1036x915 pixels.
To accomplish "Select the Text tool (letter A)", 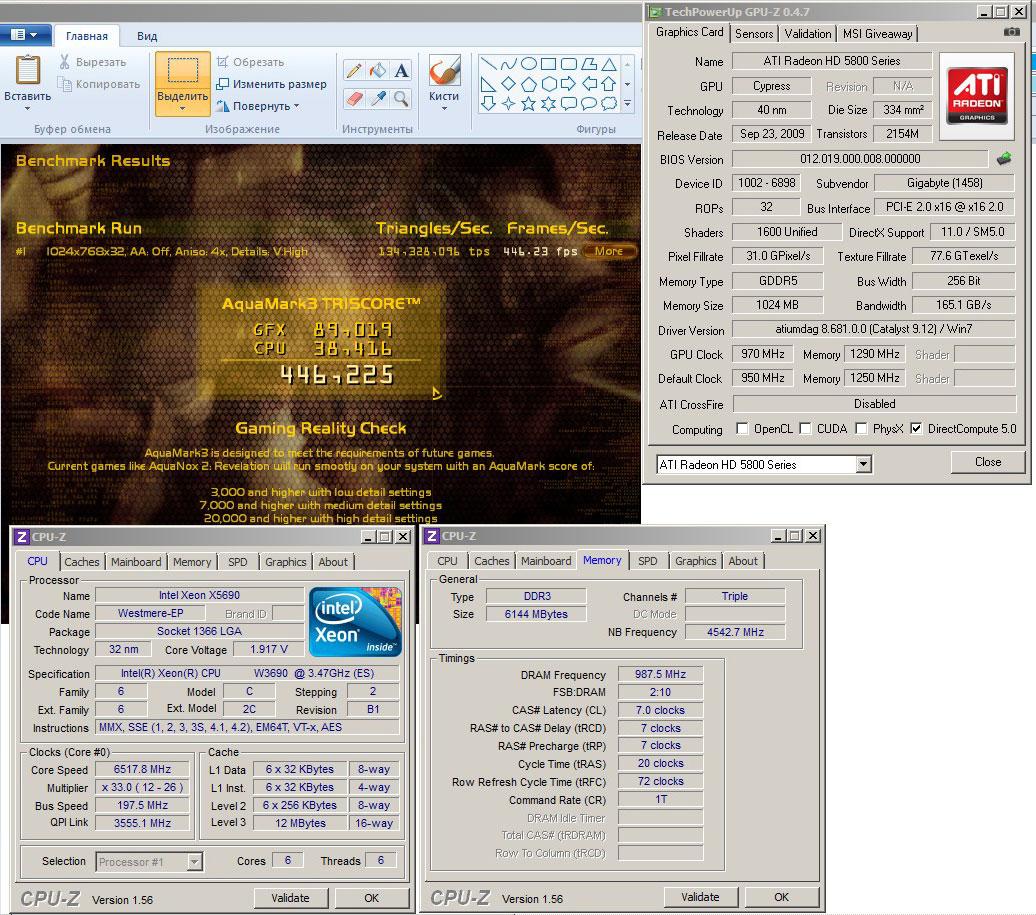I will (401, 71).
